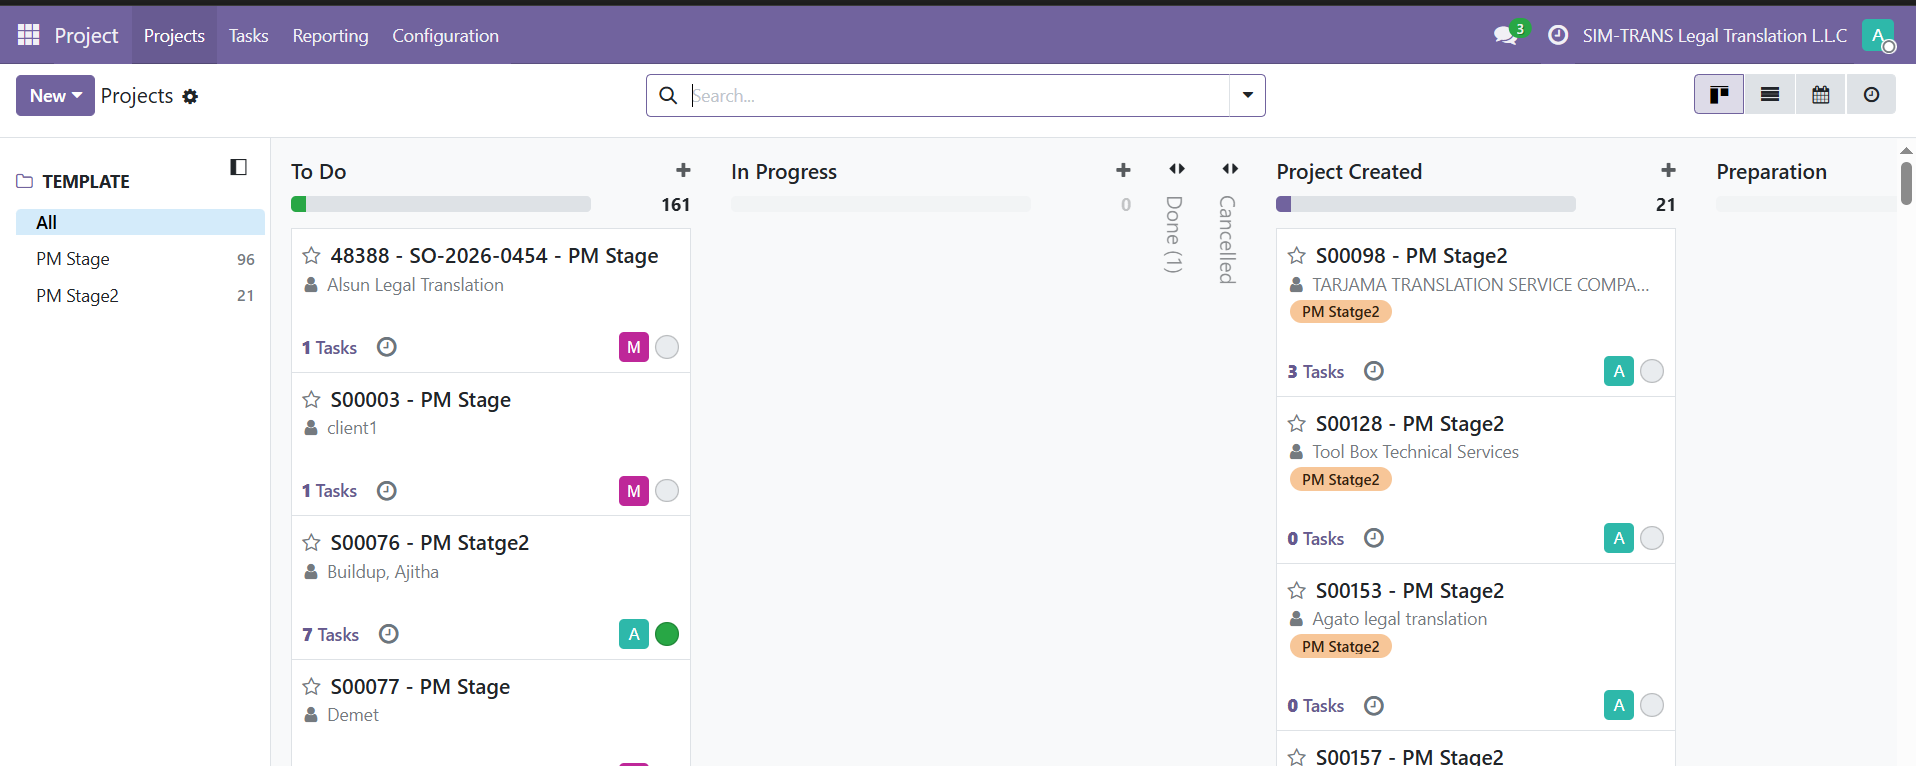Filter by PM Stage2 template

[x=140, y=296]
